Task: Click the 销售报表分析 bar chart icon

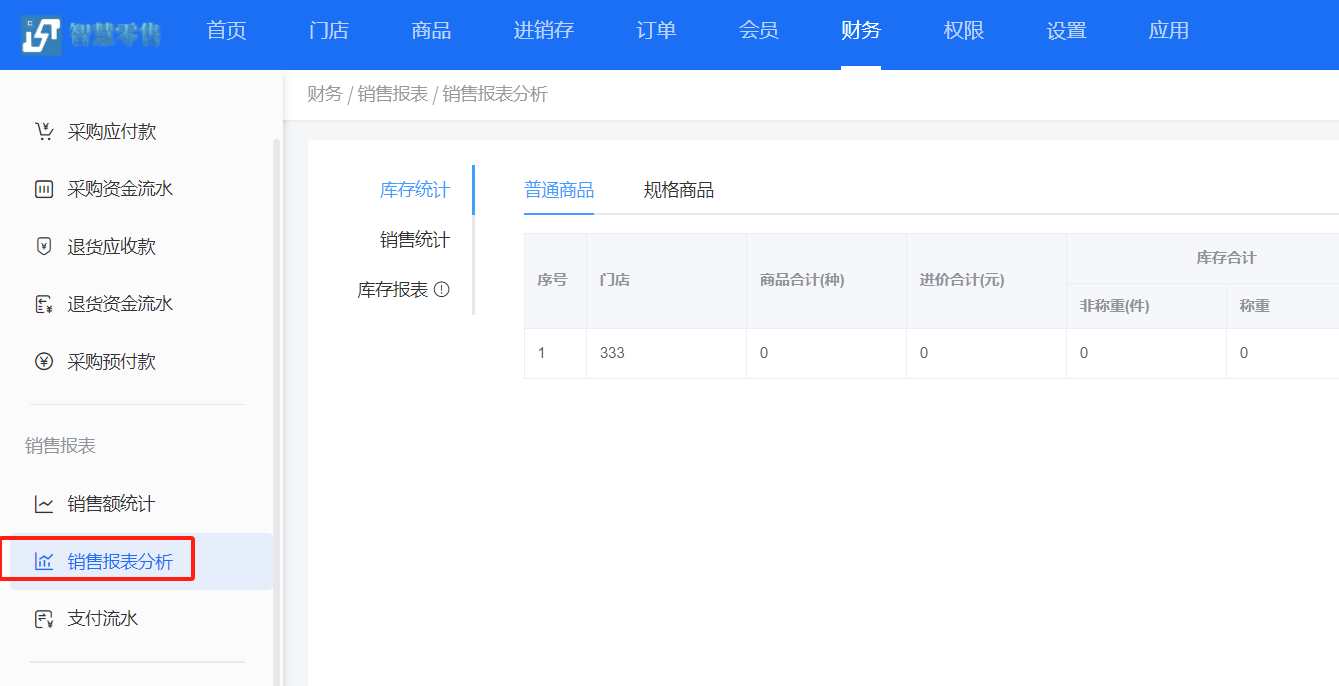Action: [44, 562]
